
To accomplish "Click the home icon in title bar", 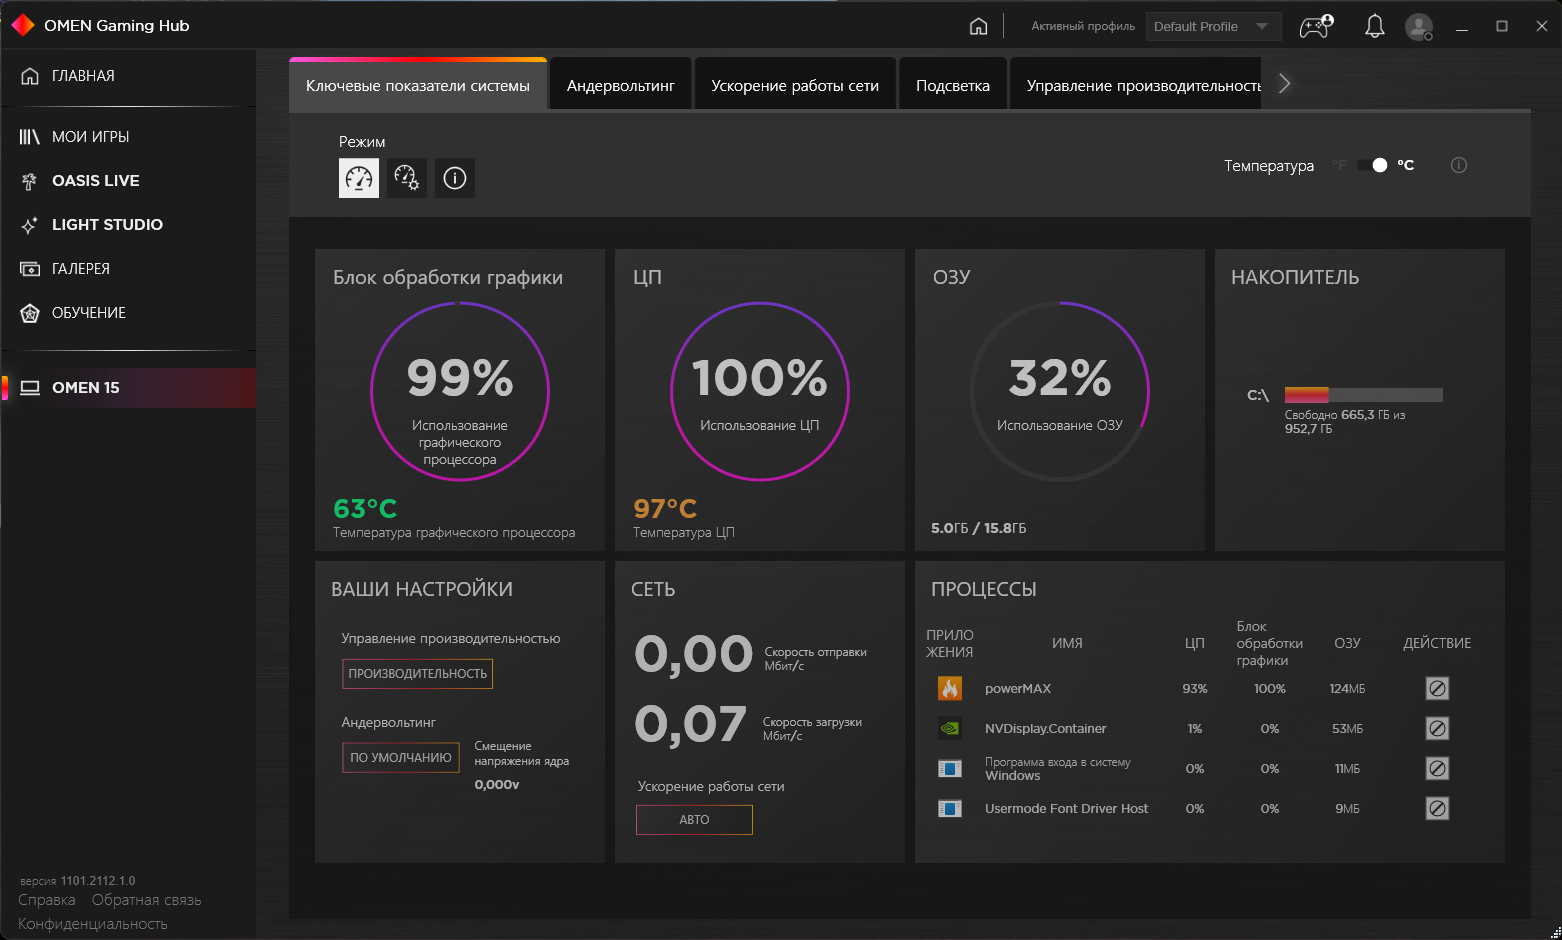I will coord(978,26).
